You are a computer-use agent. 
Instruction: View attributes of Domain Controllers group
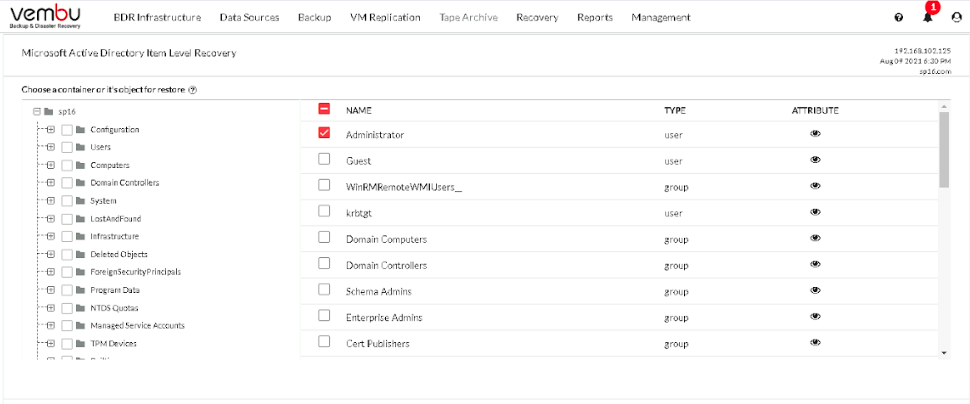click(x=815, y=264)
